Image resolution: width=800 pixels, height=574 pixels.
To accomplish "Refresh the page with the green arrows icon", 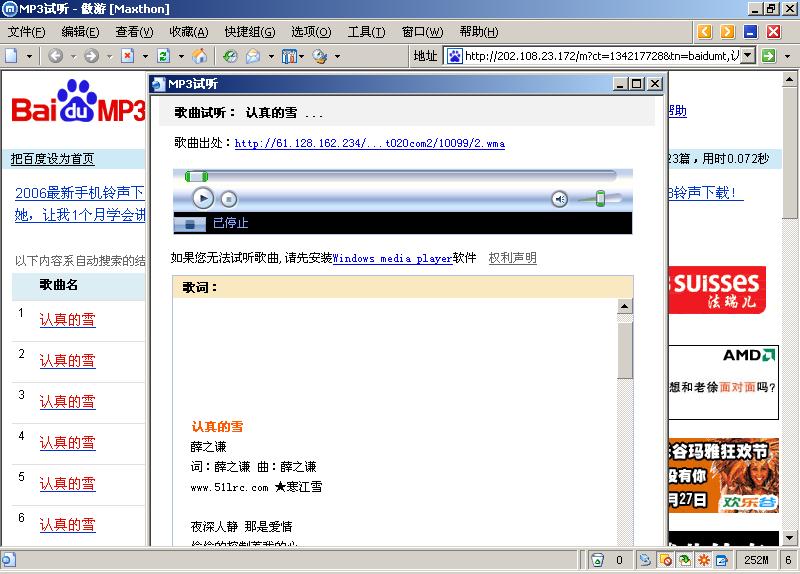I will (163, 56).
